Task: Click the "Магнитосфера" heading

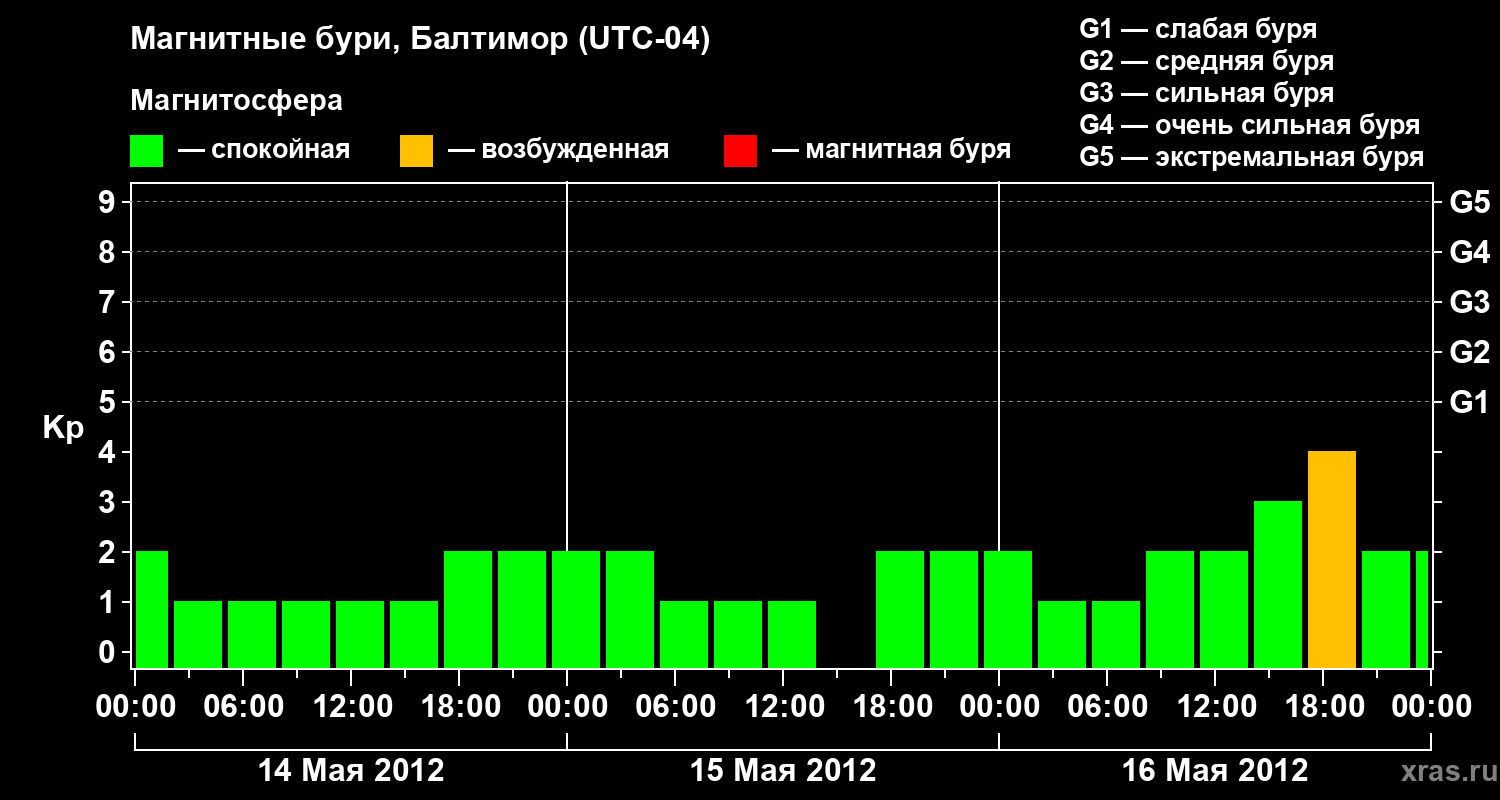Action: click(x=236, y=102)
